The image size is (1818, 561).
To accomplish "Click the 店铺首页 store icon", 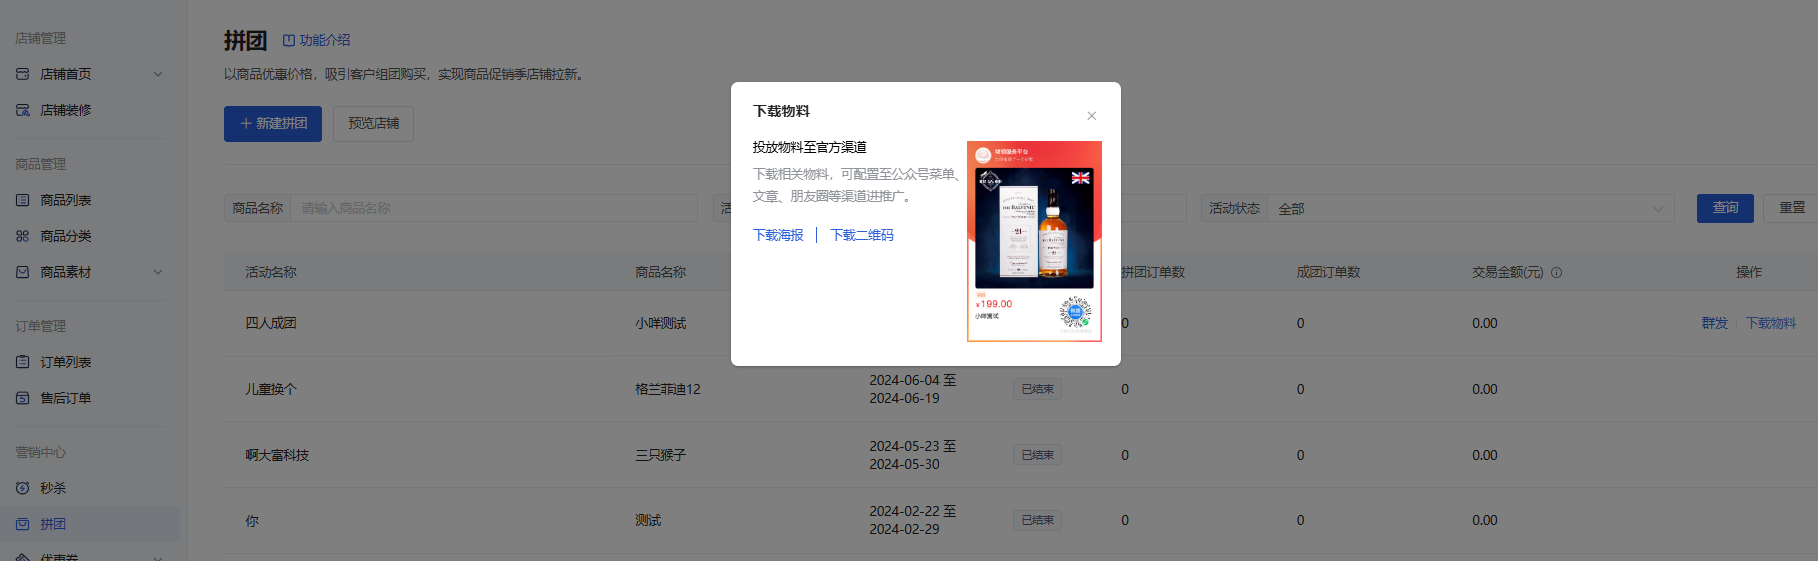I will 22,74.
